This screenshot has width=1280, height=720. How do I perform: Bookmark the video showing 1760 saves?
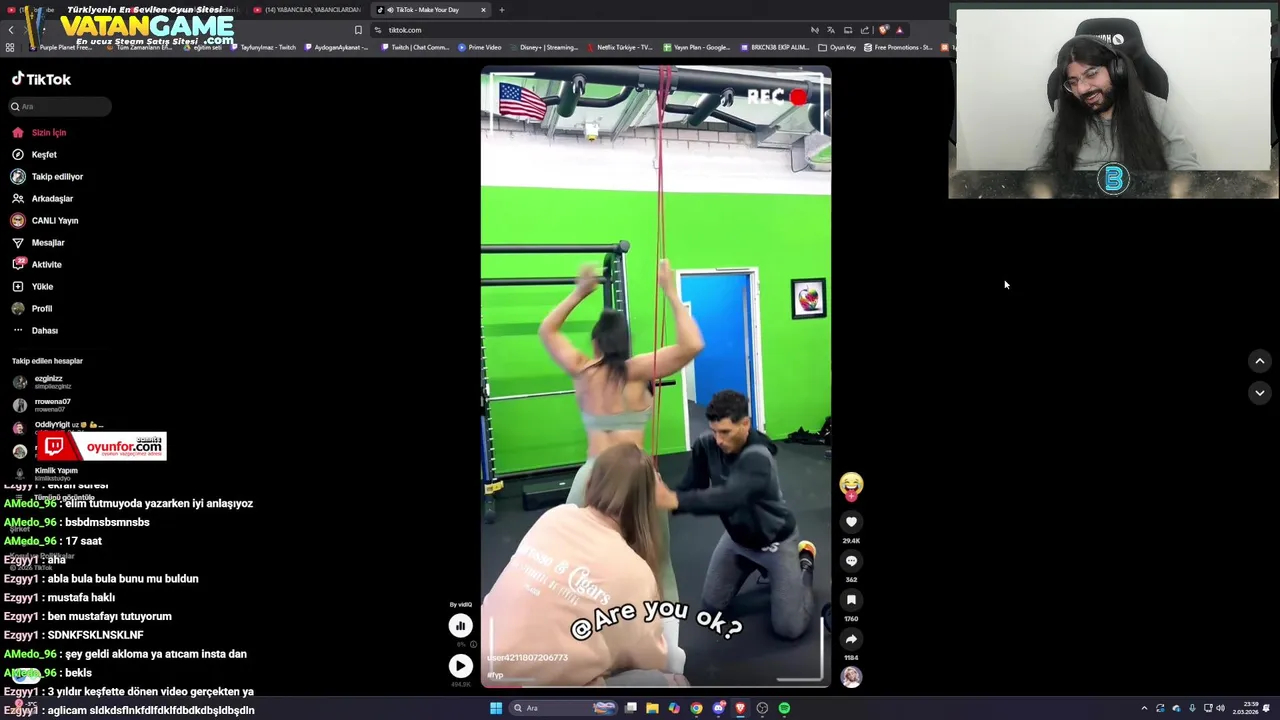pyautogui.click(x=851, y=600)
